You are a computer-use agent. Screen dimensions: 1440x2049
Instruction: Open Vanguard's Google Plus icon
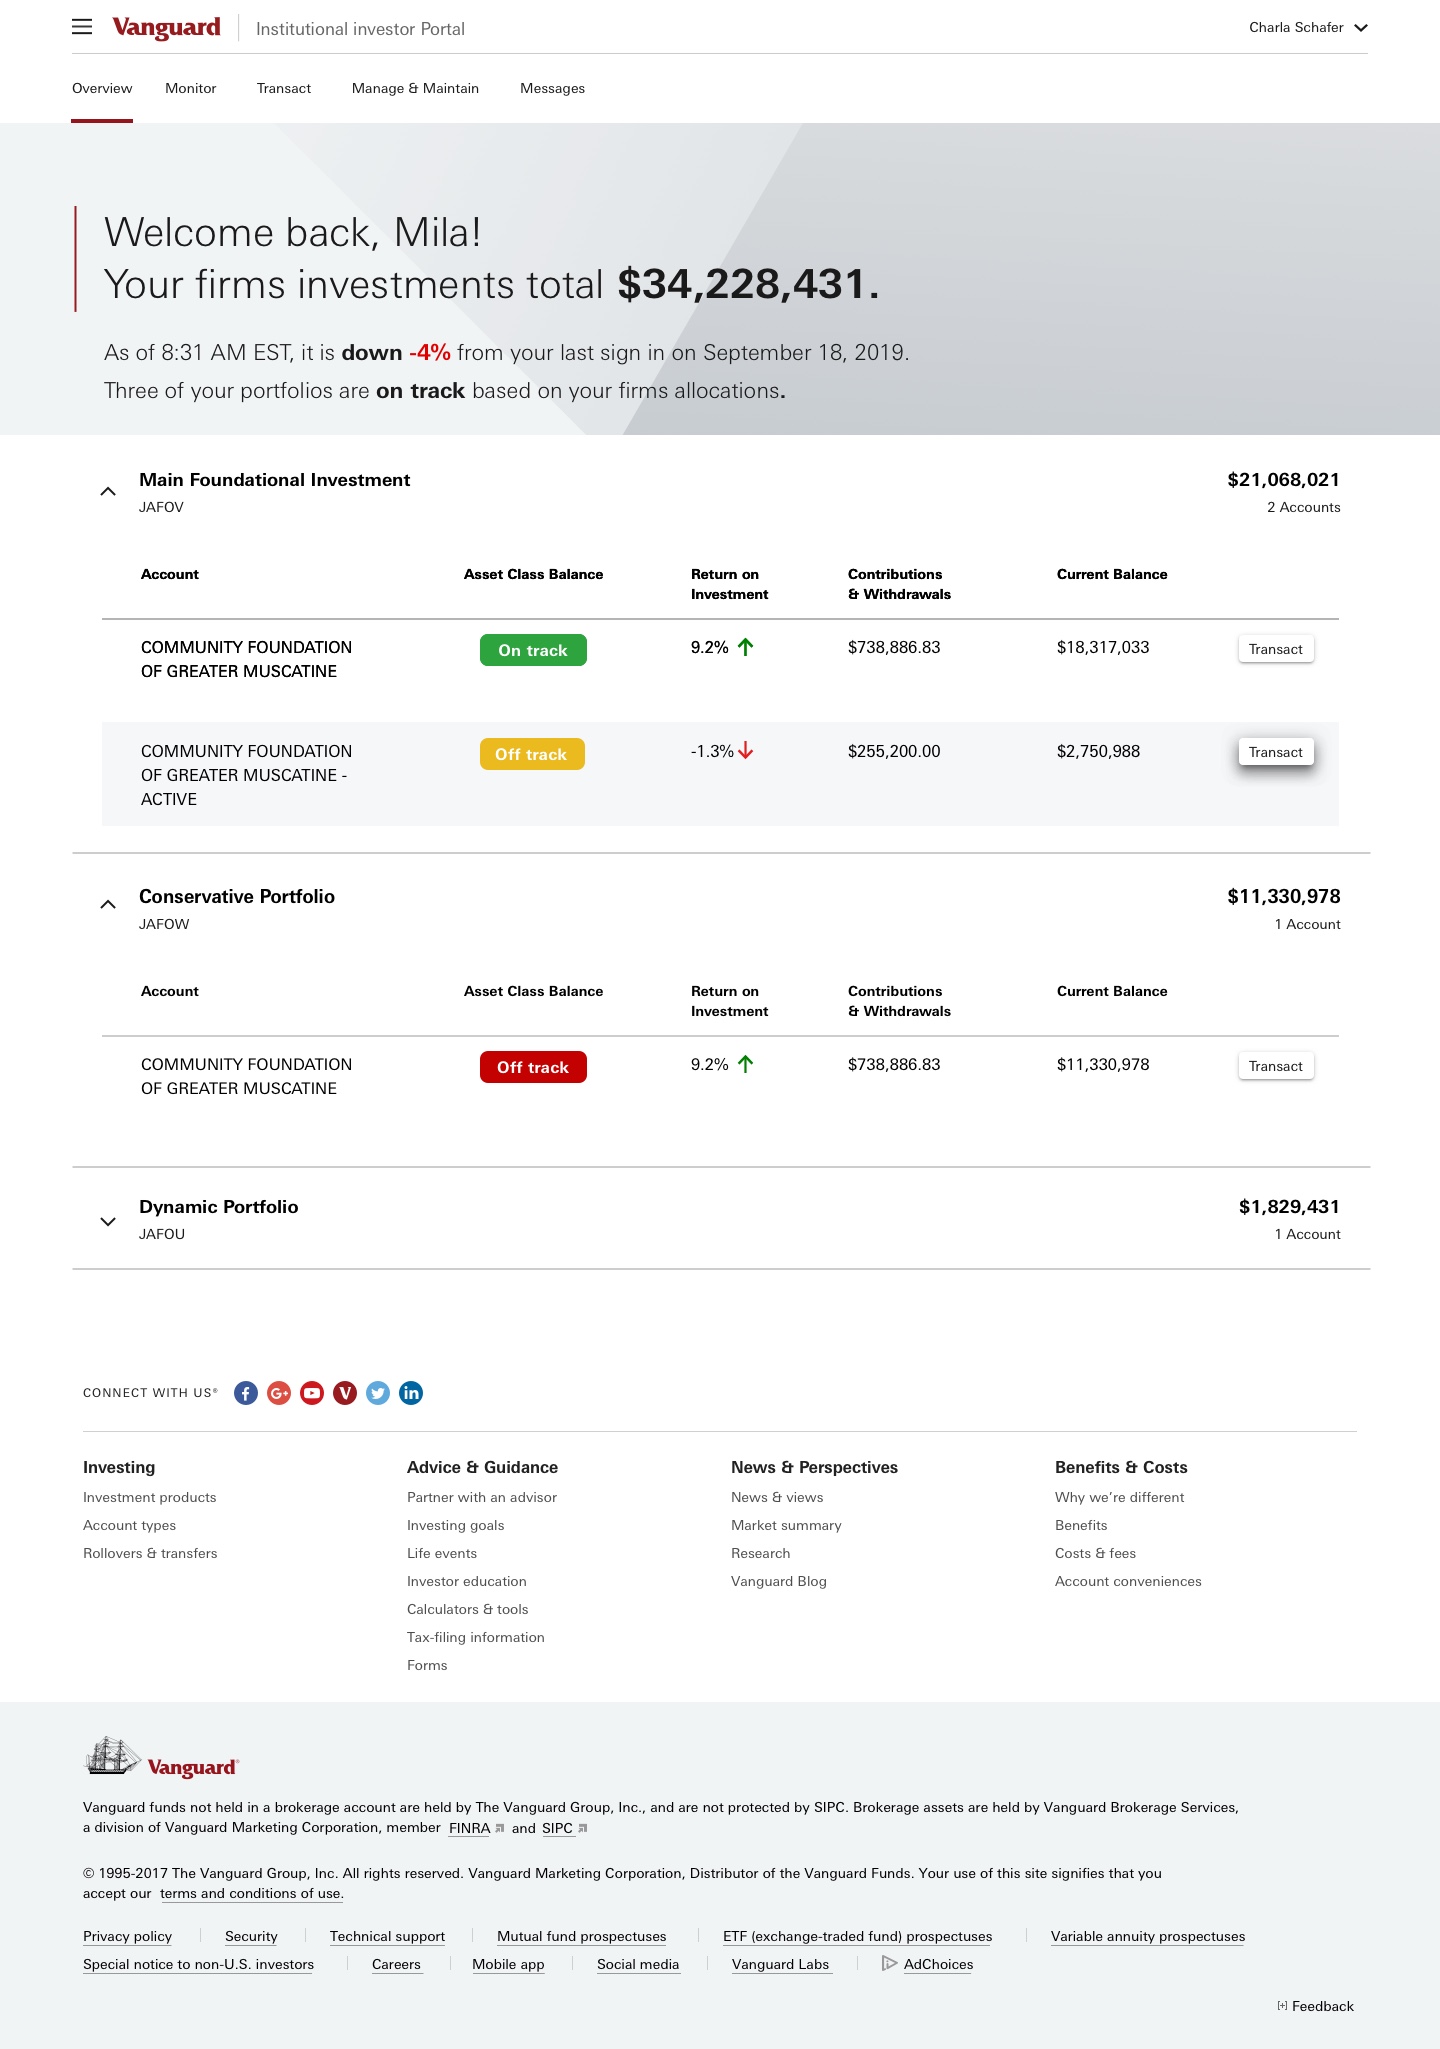(x=279, y=1393)
